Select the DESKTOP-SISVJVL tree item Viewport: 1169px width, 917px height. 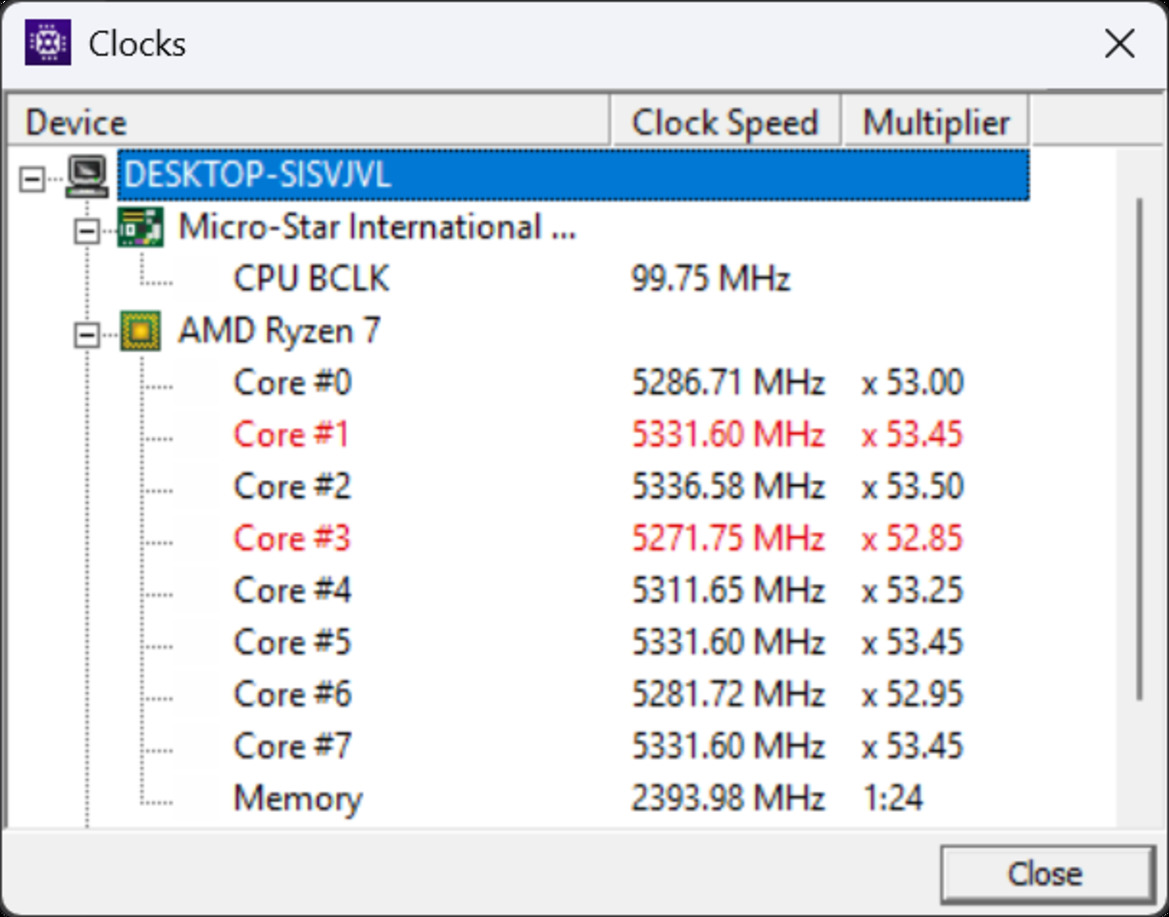pos(256,176)
